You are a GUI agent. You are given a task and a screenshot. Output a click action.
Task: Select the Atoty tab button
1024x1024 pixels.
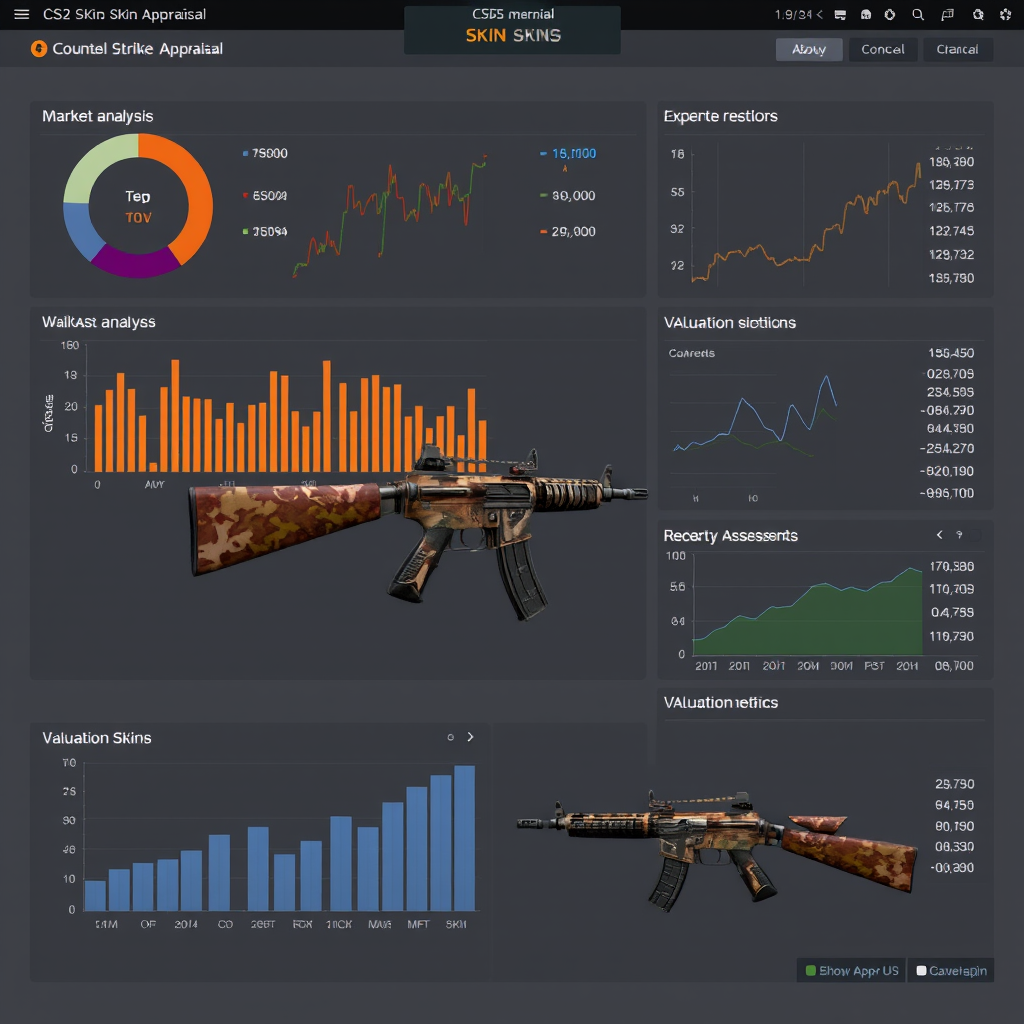(808, 50)
